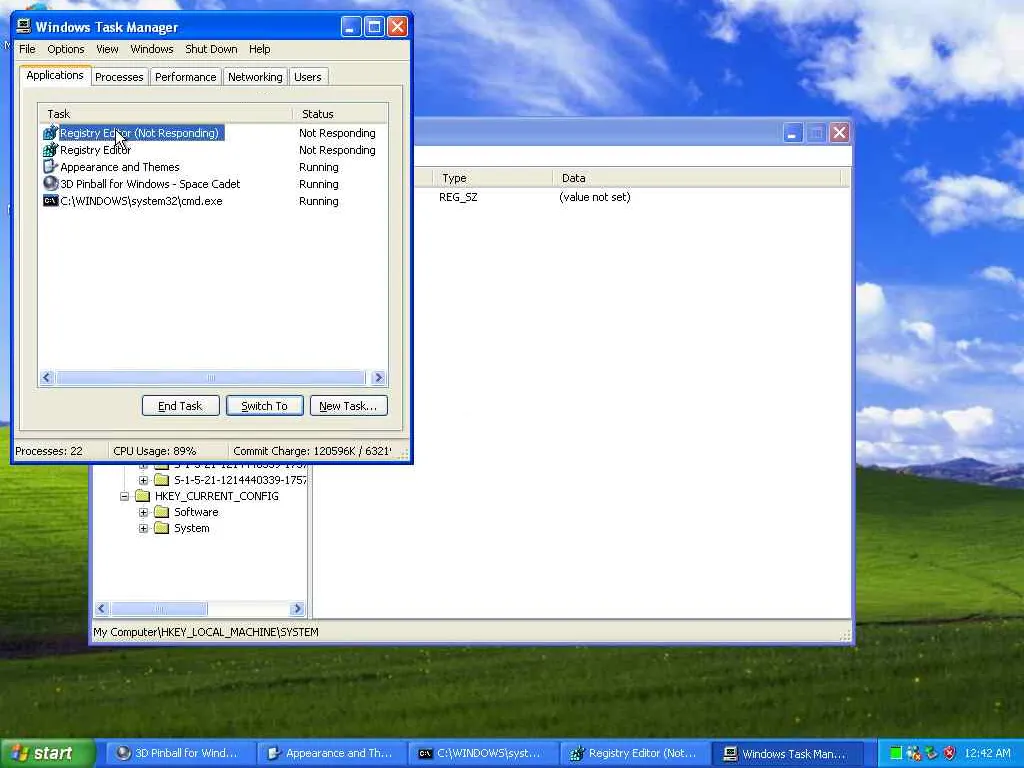Click the Switch To button
Image resolution: width=1024 pixels, height=768 pixels.
point(264,406)
